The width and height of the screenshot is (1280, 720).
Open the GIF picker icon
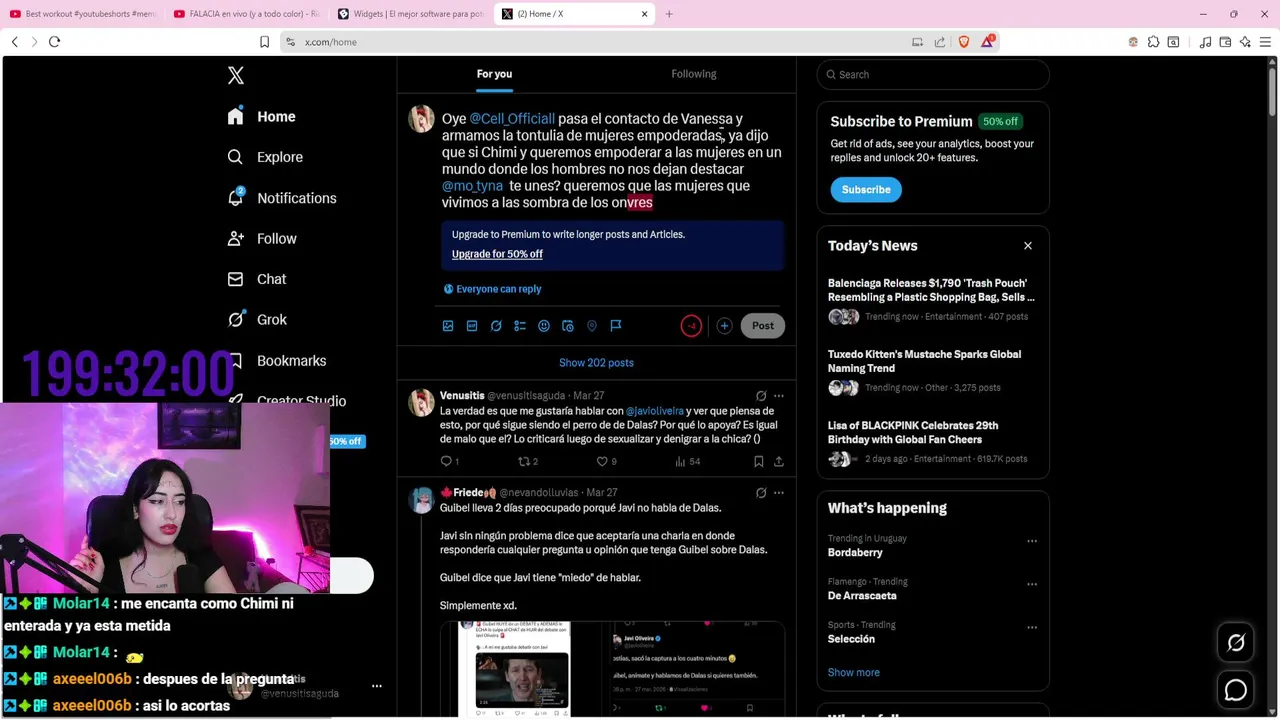pyautogui.click(x=472, y=326)
